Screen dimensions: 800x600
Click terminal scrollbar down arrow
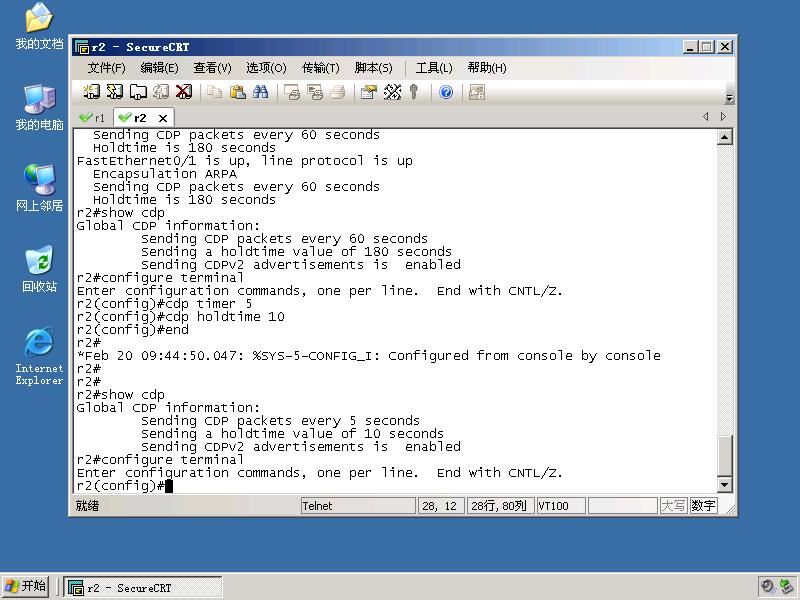click(x=724, y=484)
